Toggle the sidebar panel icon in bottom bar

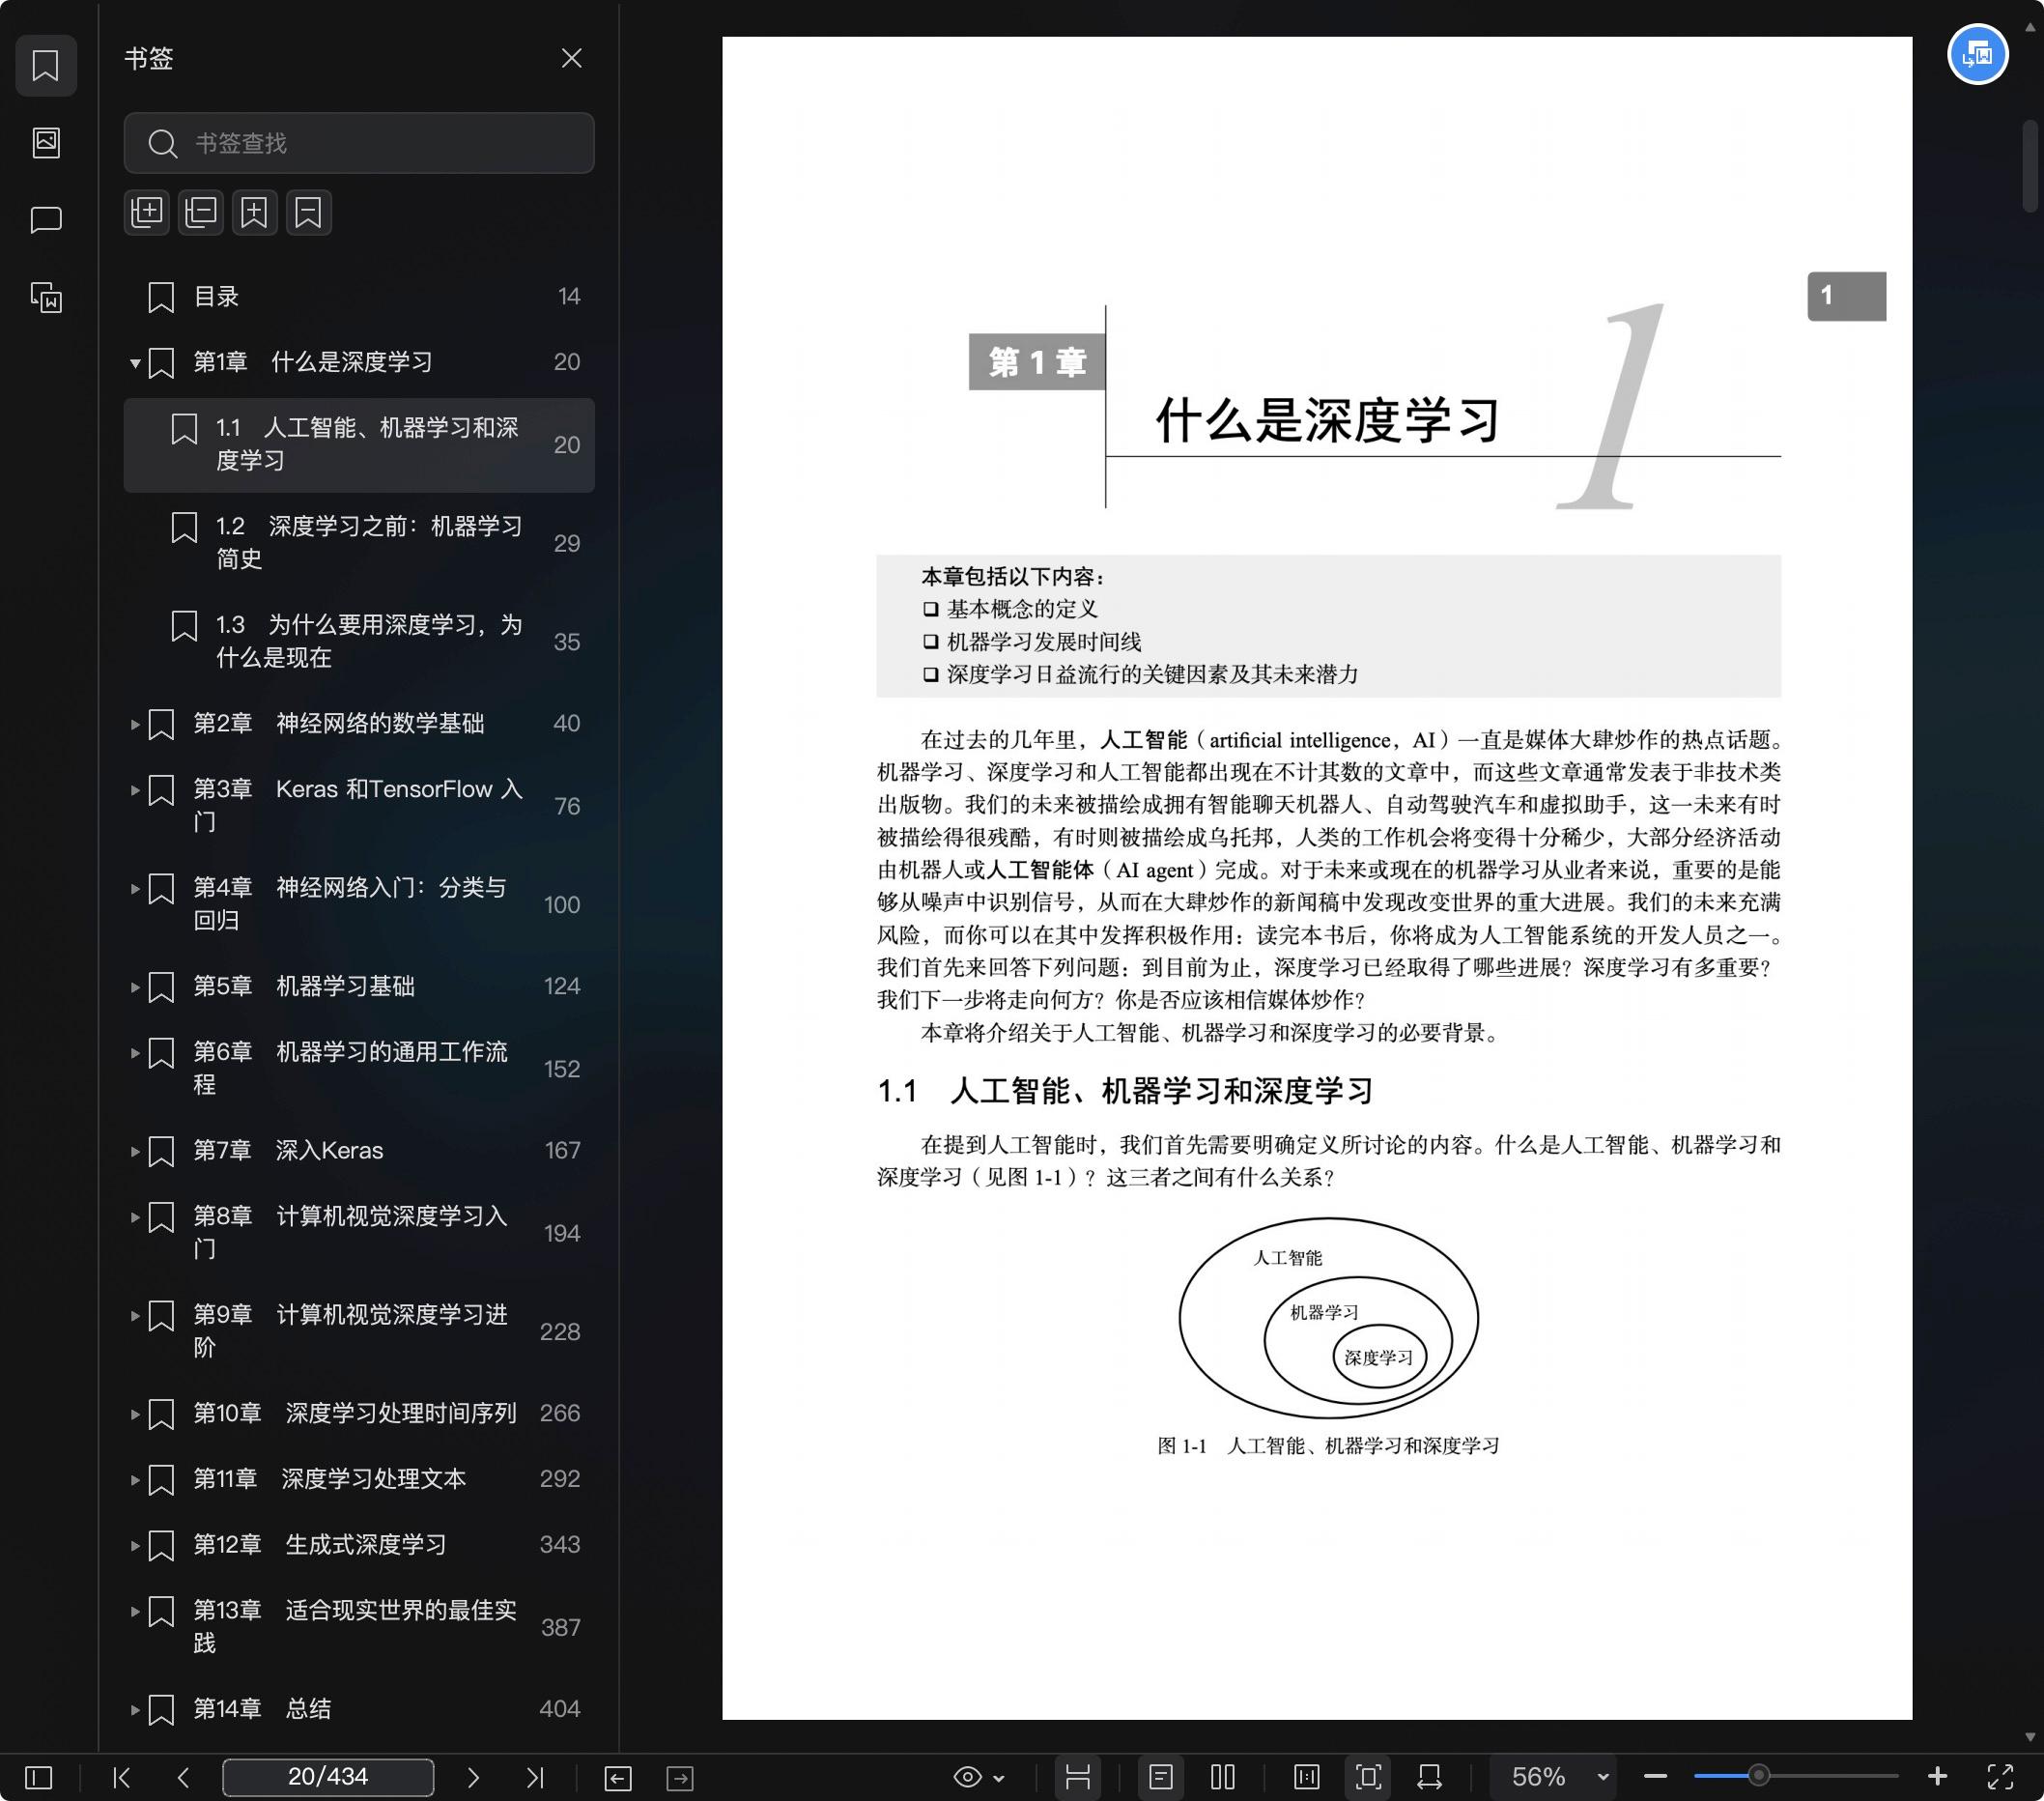coord(38,1777)
